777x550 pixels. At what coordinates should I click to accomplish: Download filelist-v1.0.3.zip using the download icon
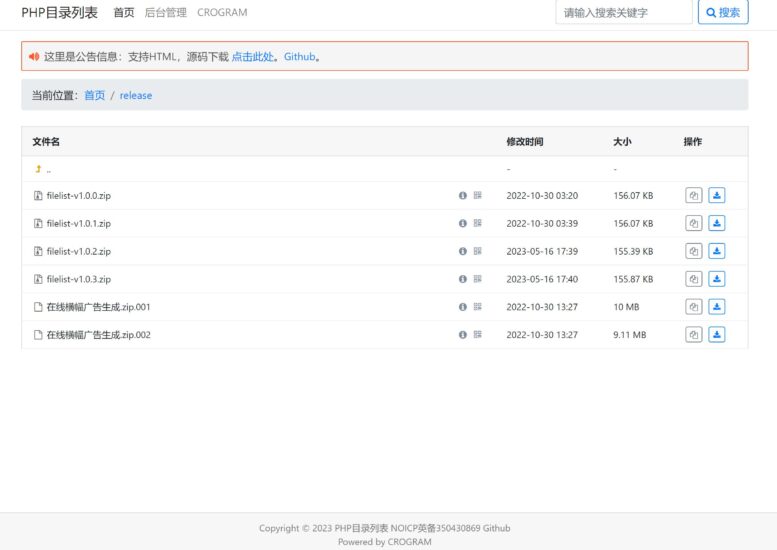pos(716,279)
